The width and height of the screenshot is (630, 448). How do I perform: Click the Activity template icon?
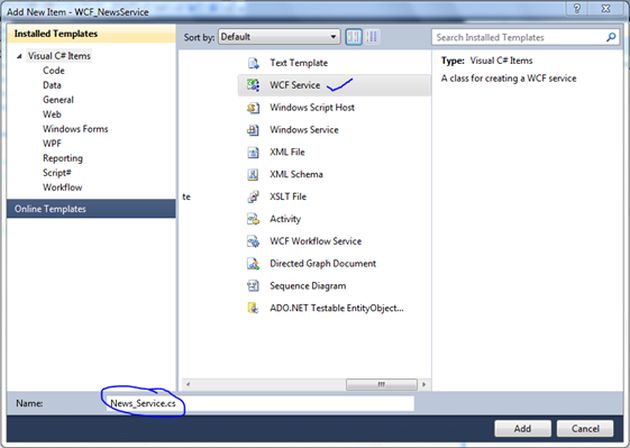(253, 219)
